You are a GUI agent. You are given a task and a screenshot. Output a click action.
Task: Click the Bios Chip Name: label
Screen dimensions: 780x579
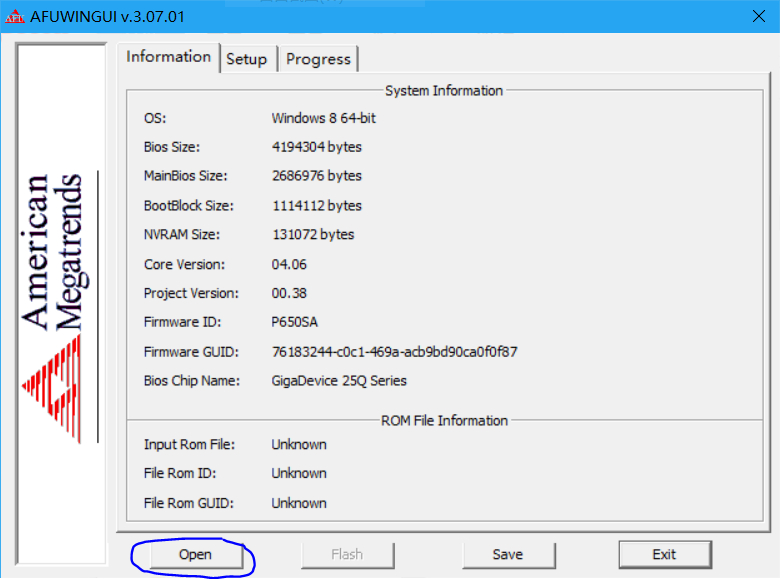192,381
